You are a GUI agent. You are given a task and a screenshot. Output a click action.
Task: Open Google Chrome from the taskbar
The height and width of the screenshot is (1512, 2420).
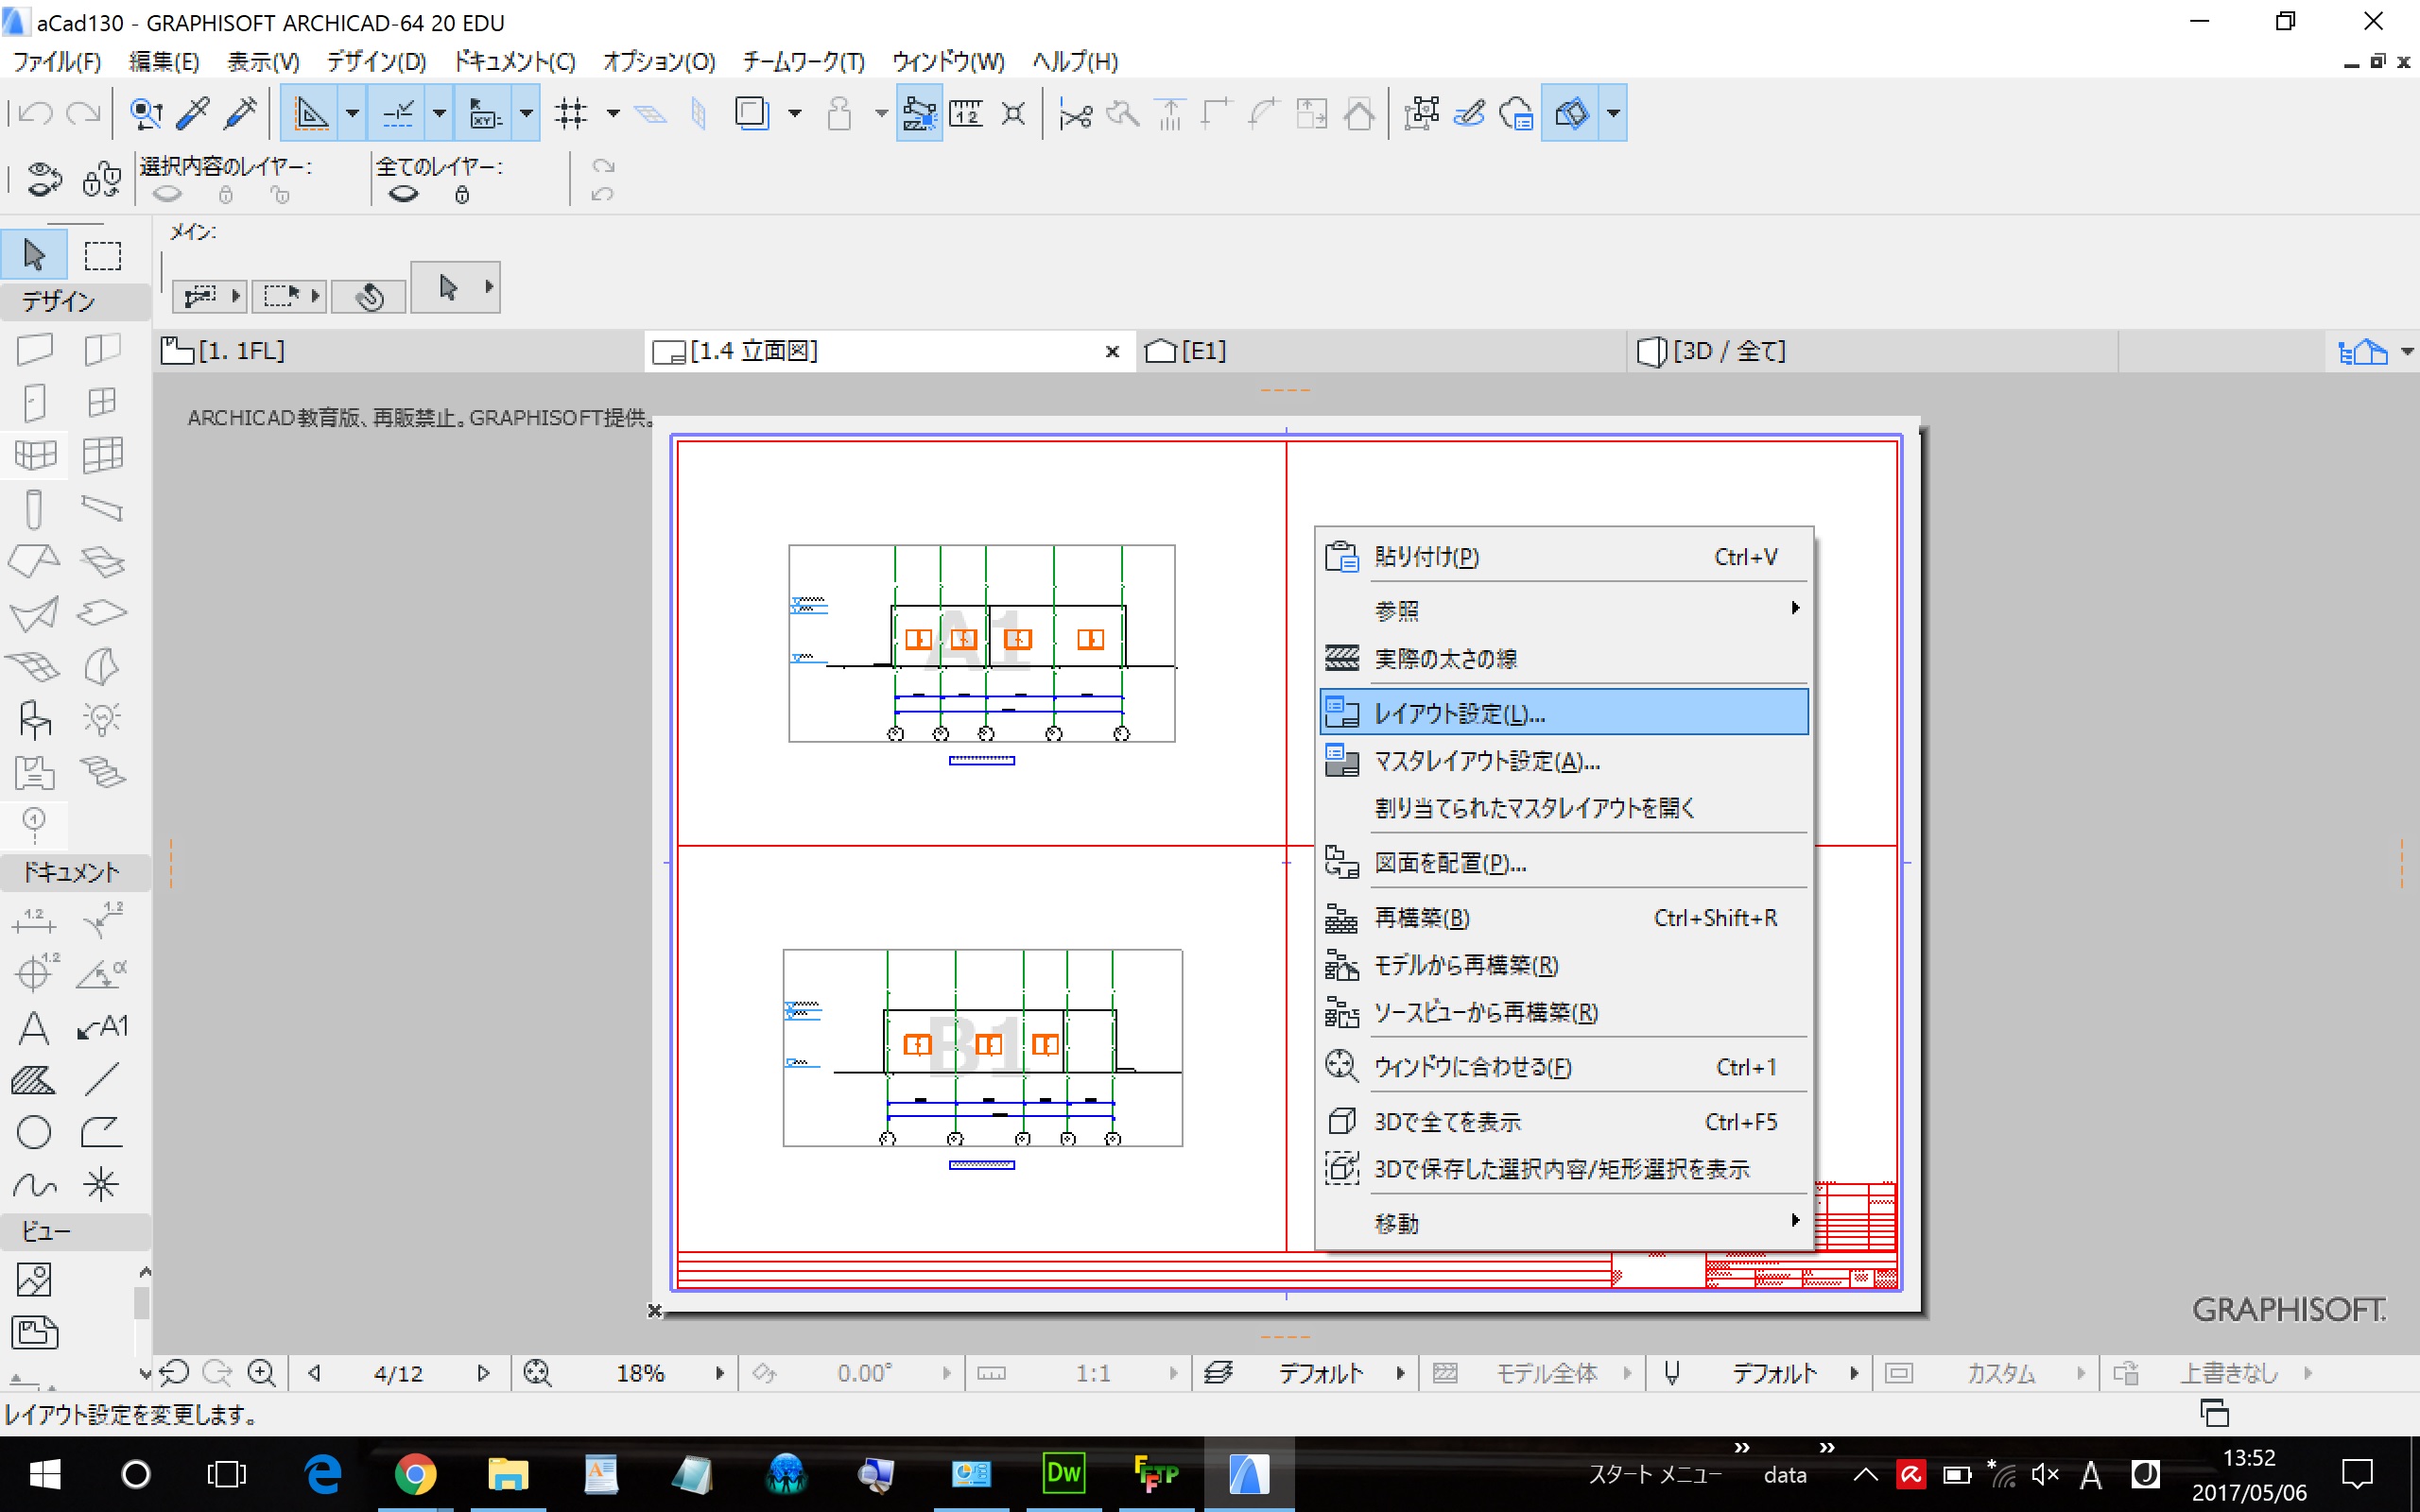coord(414,1474)
